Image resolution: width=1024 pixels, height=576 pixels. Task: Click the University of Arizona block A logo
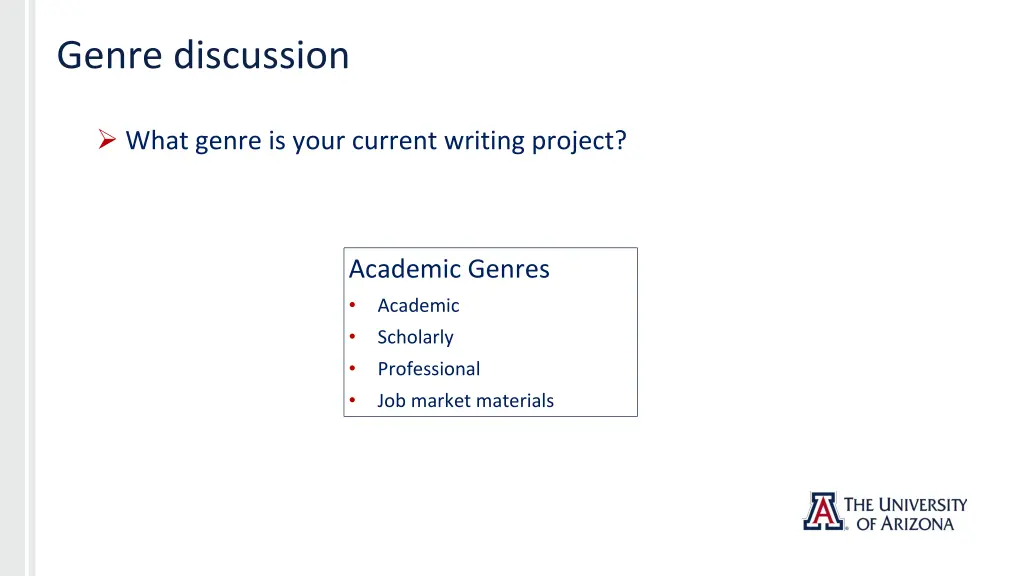point(824,511)
